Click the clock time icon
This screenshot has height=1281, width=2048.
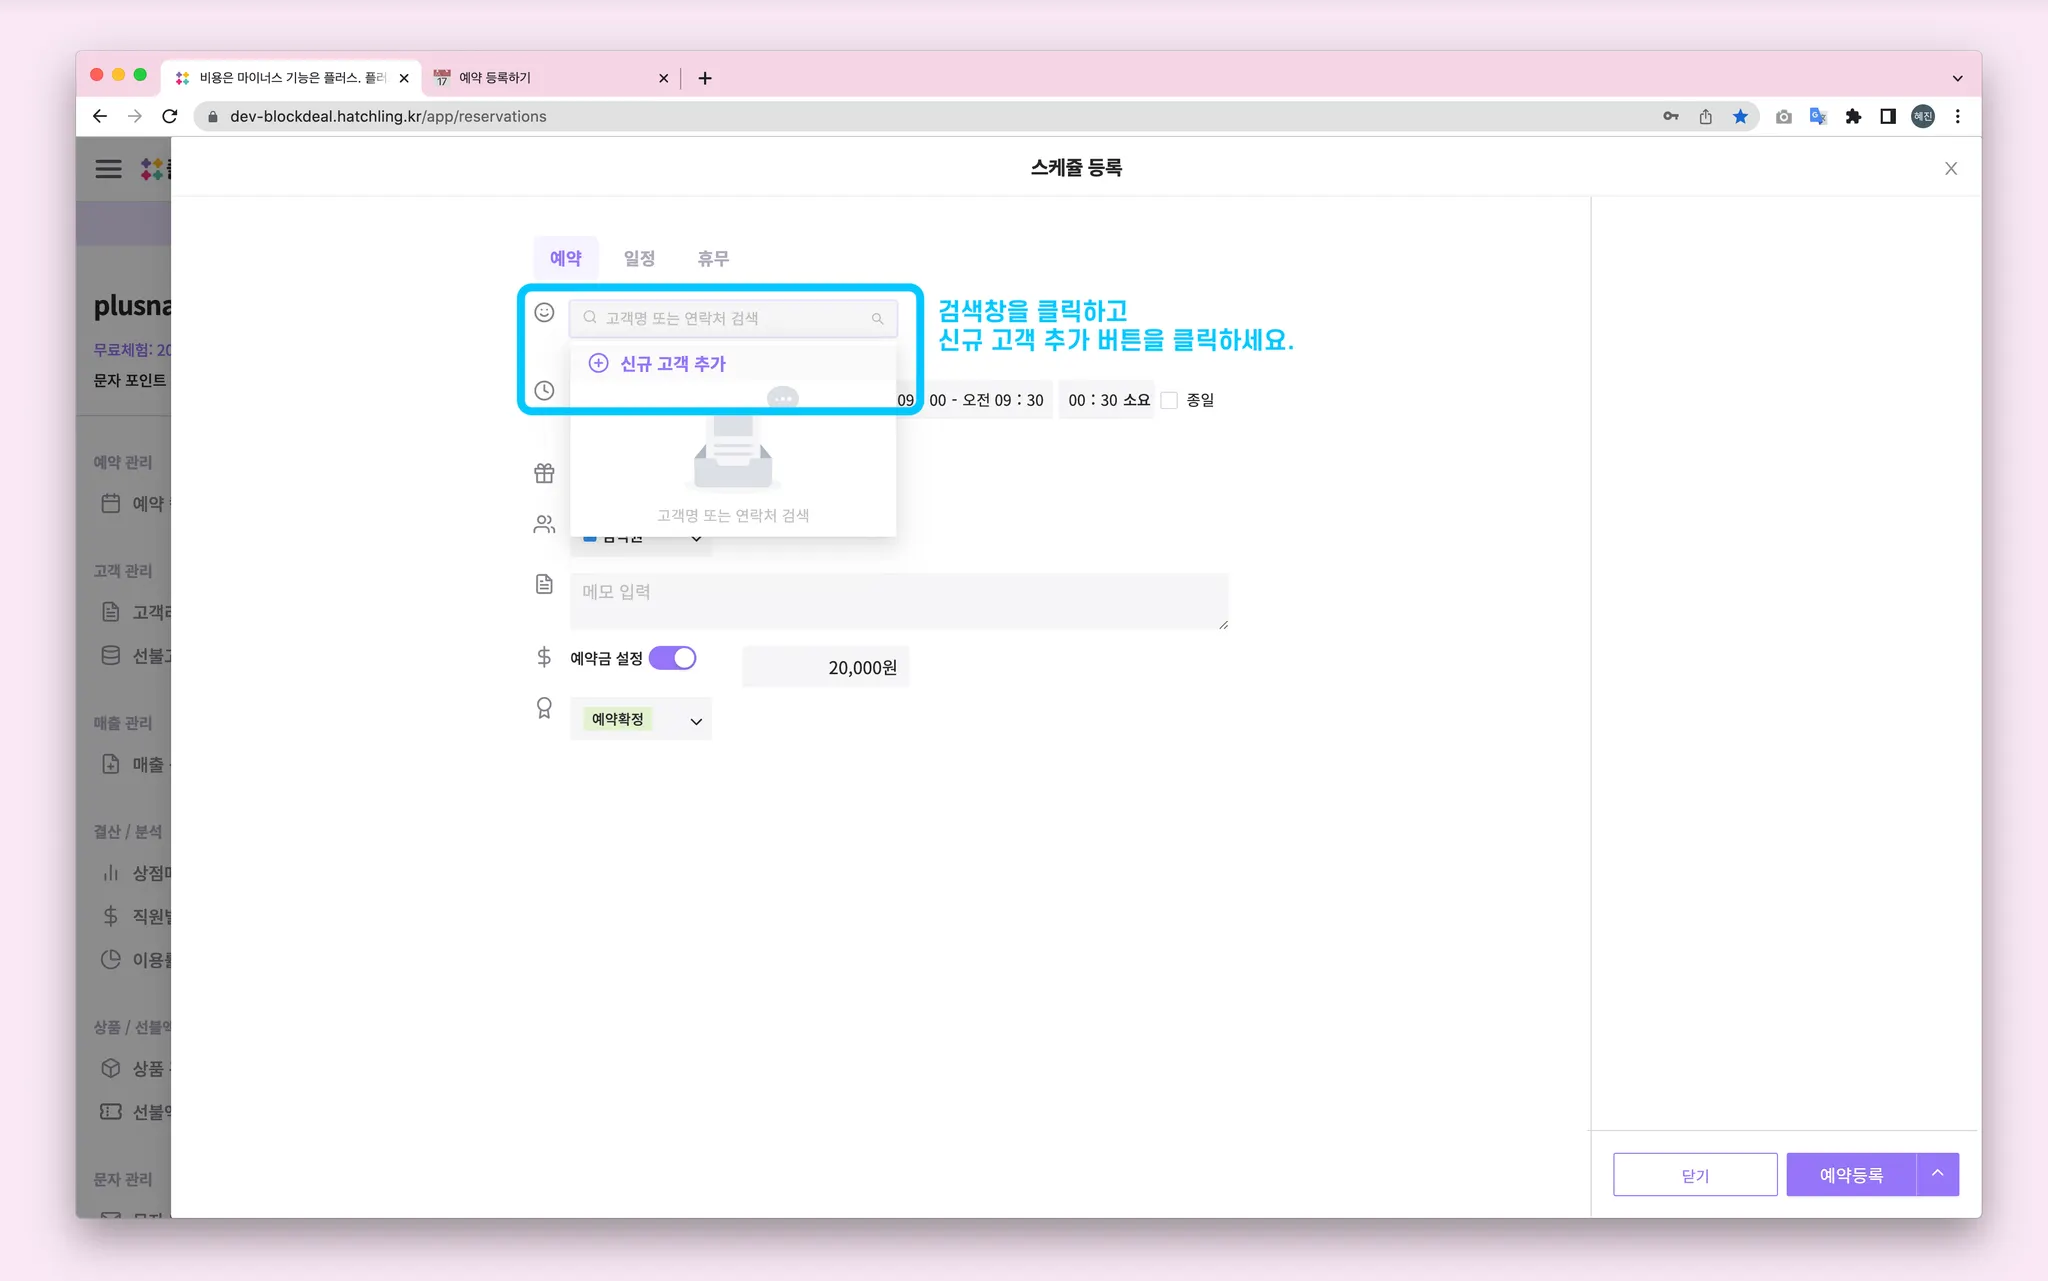pyautogui.click(x=544, y=391)
